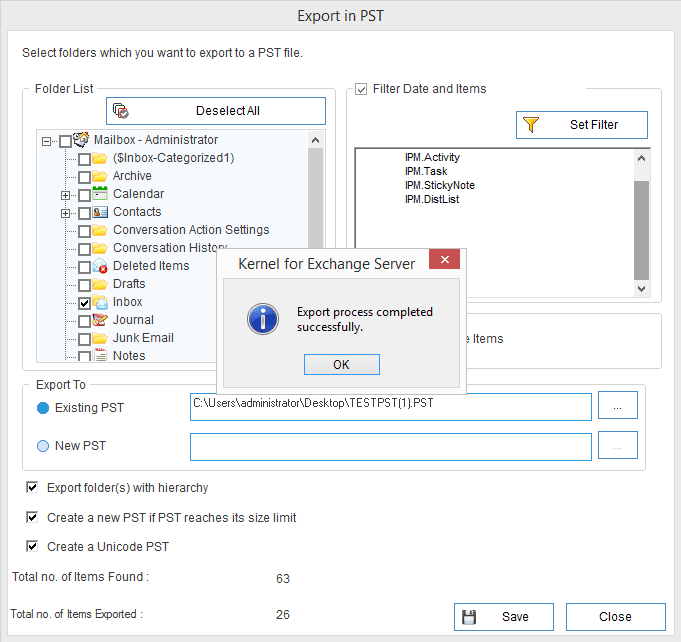The width and height of the screenshot is (681, 642).
Task: Select the IPM.DistList filter item
Action: click(432, 199)
